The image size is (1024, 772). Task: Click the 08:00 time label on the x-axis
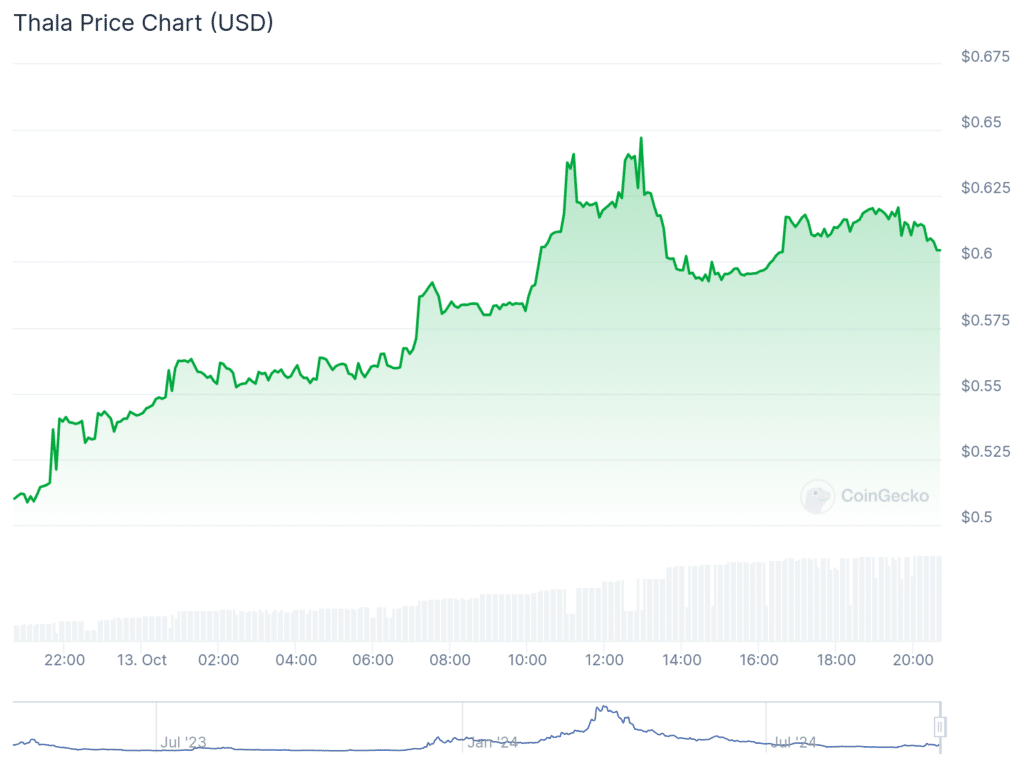point(450,660)
